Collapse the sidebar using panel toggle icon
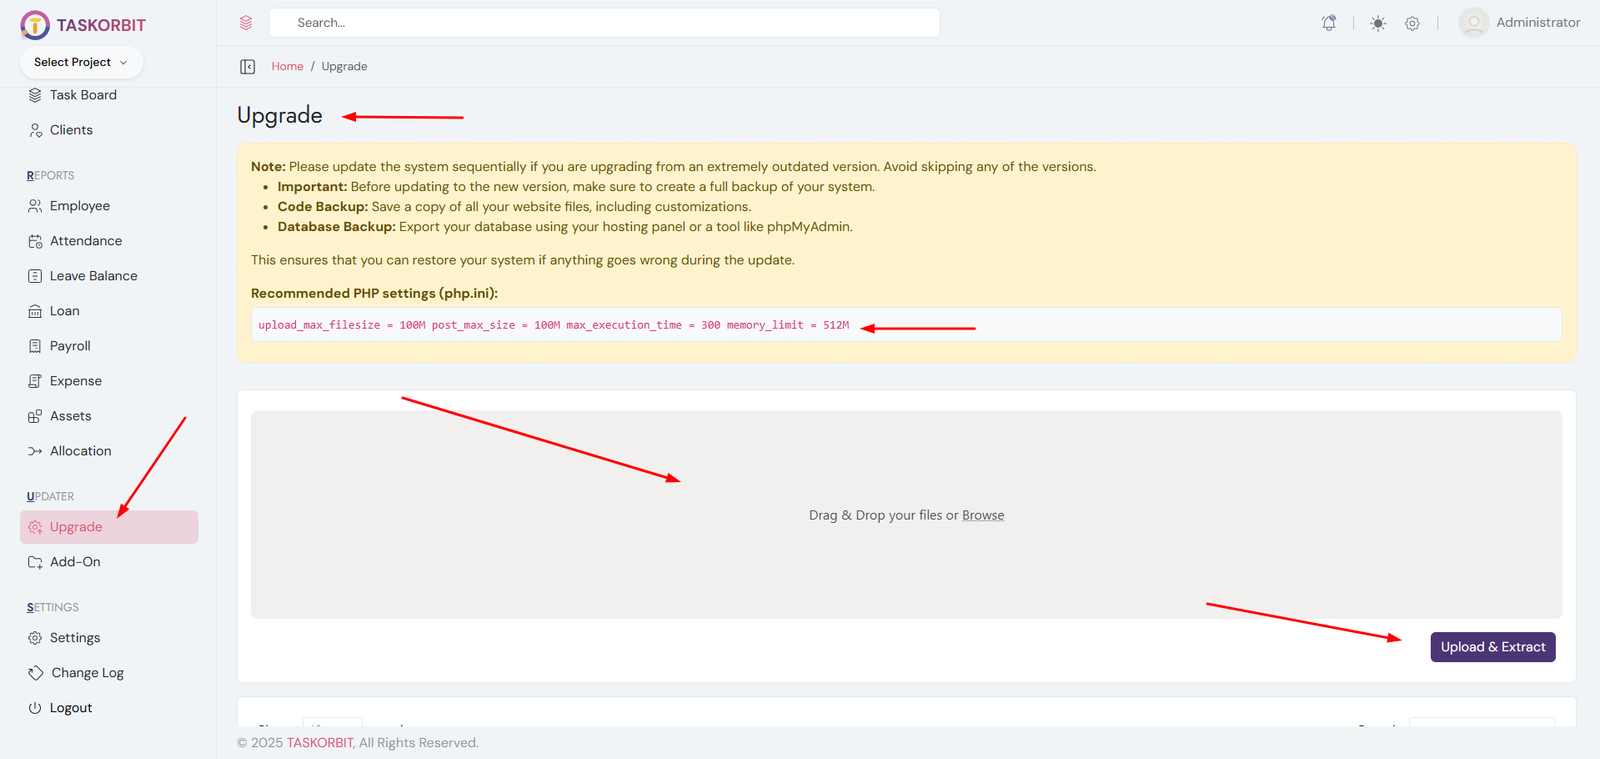The width and height of the screenshot is (1600, 759). pyautogui.click(x=248, y=67)
